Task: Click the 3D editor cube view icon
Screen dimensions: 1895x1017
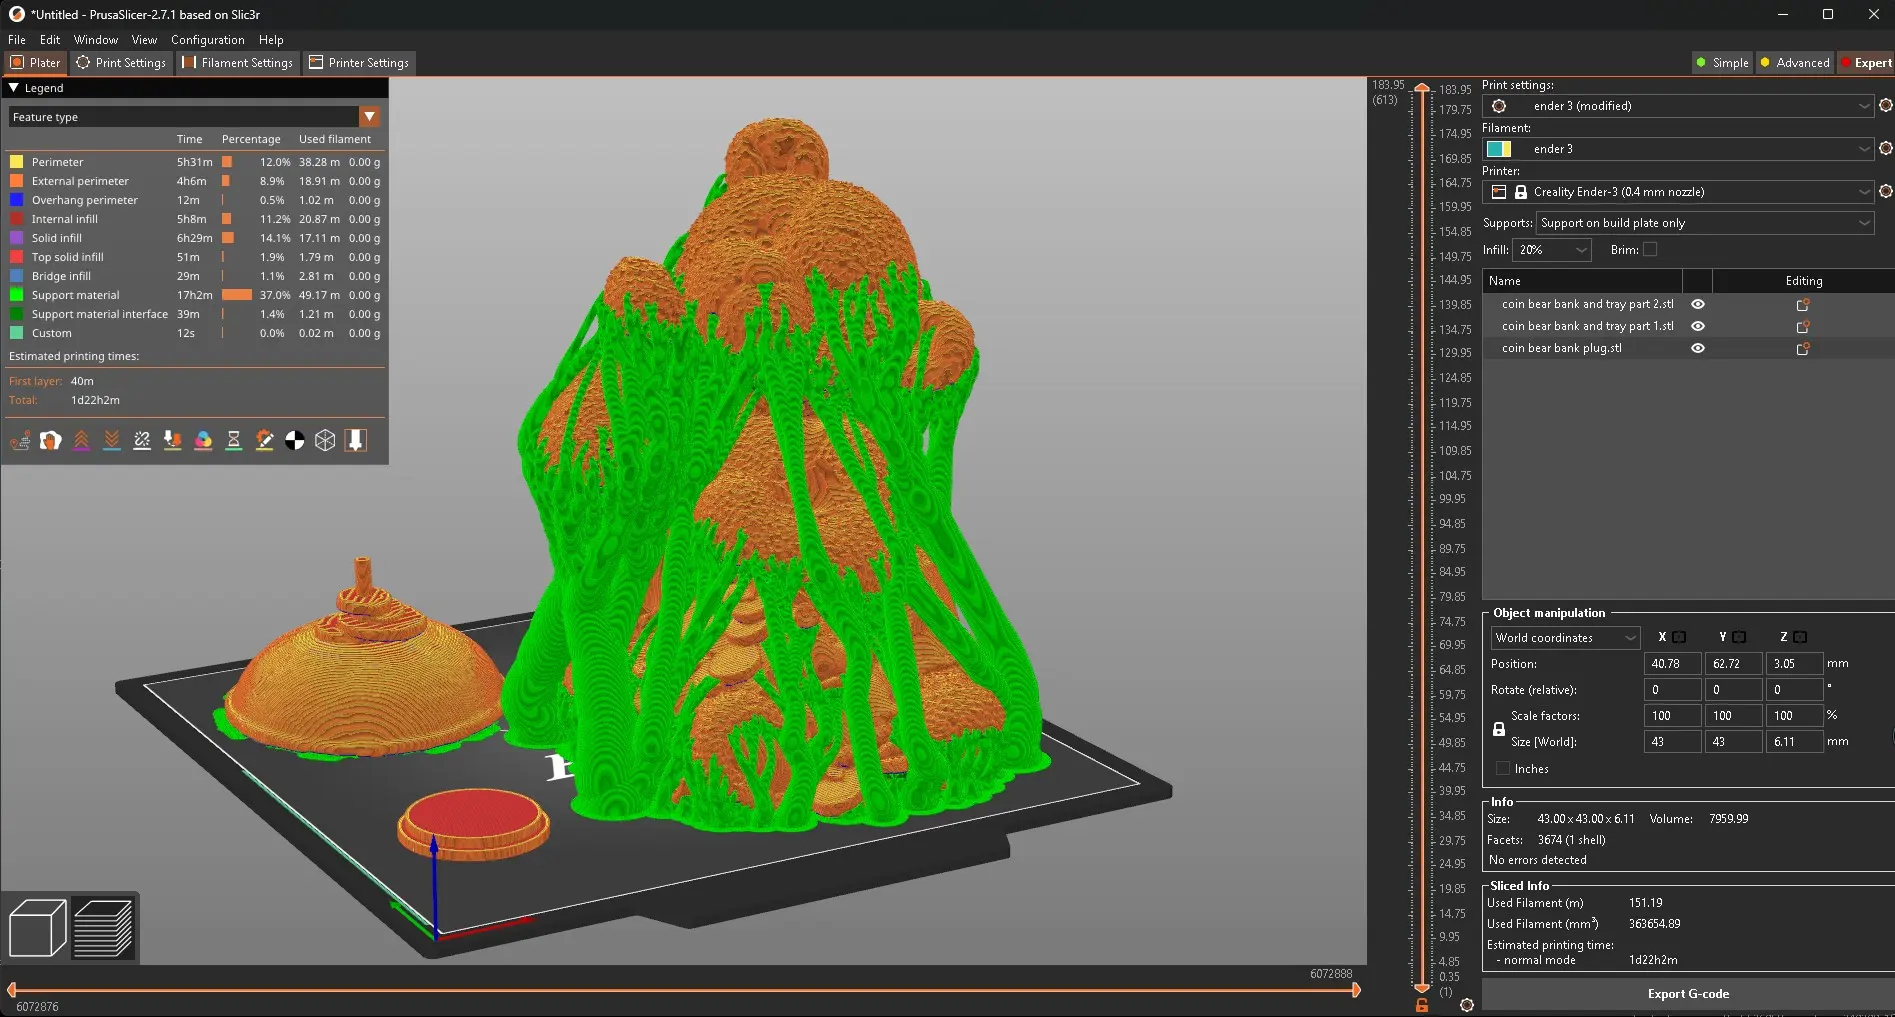Action: 37,928
